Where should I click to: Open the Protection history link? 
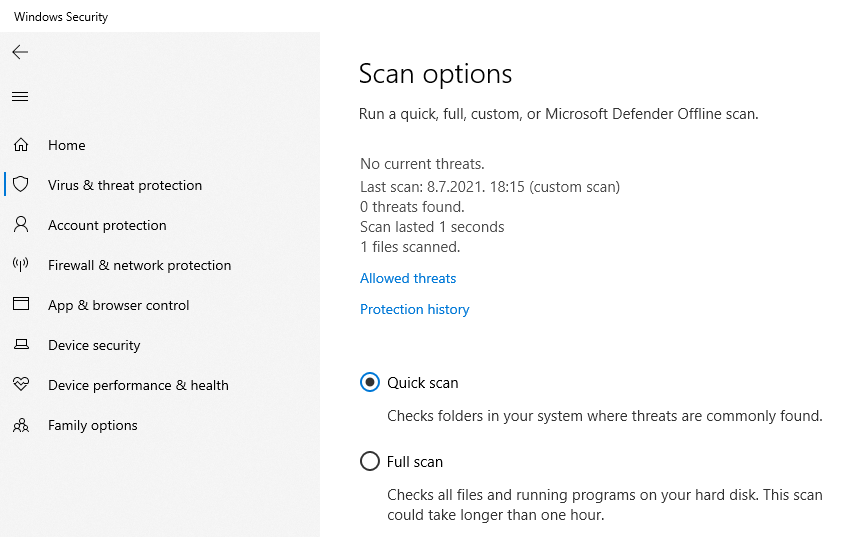coord(414,309)
